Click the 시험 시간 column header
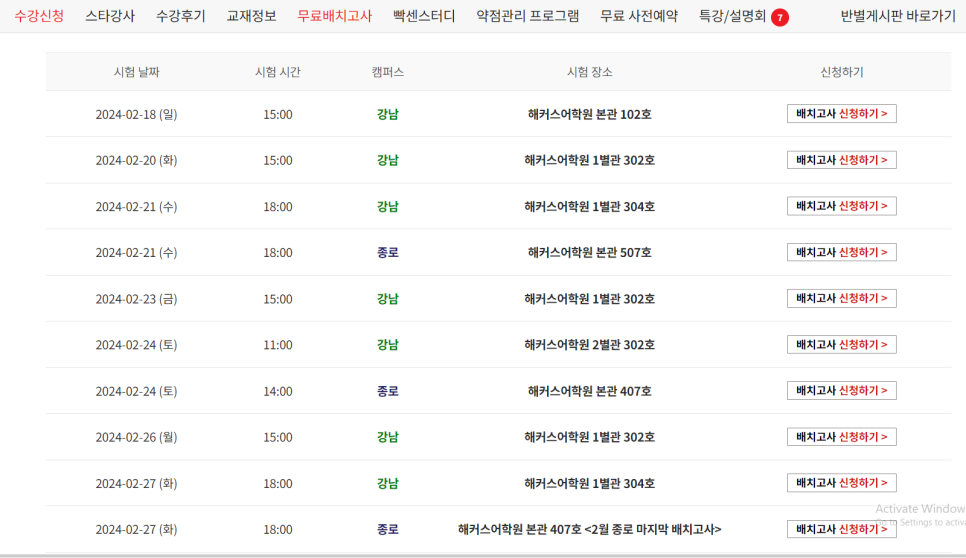 coord(278,72)
